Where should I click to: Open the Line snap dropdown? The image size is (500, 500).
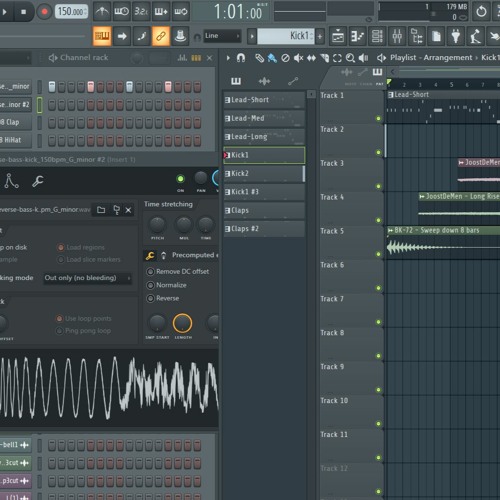pyautogui.click(x=222, y=36)
